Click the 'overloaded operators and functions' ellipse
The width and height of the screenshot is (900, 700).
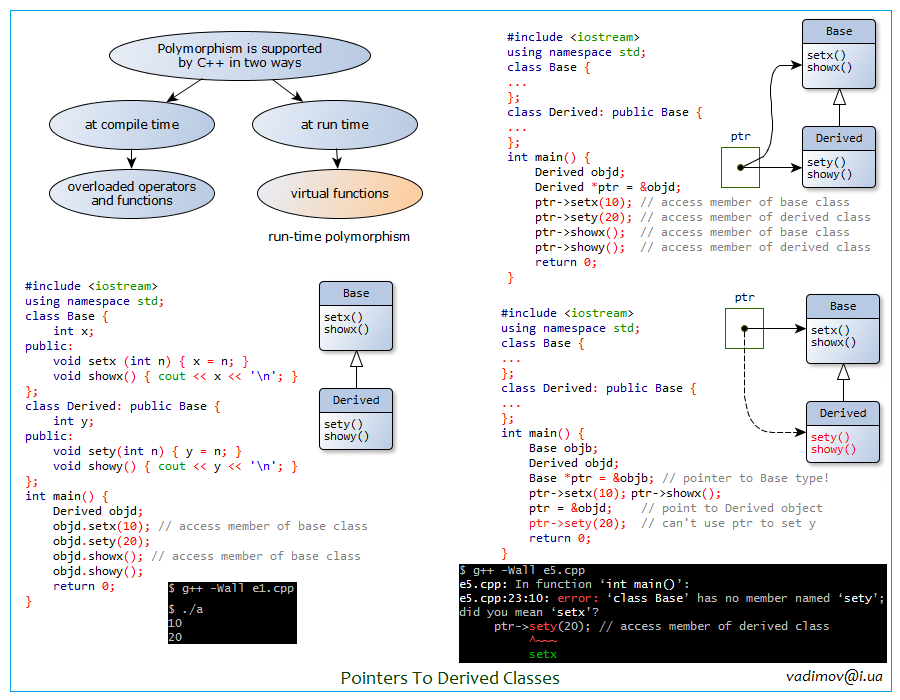point(132,193)
